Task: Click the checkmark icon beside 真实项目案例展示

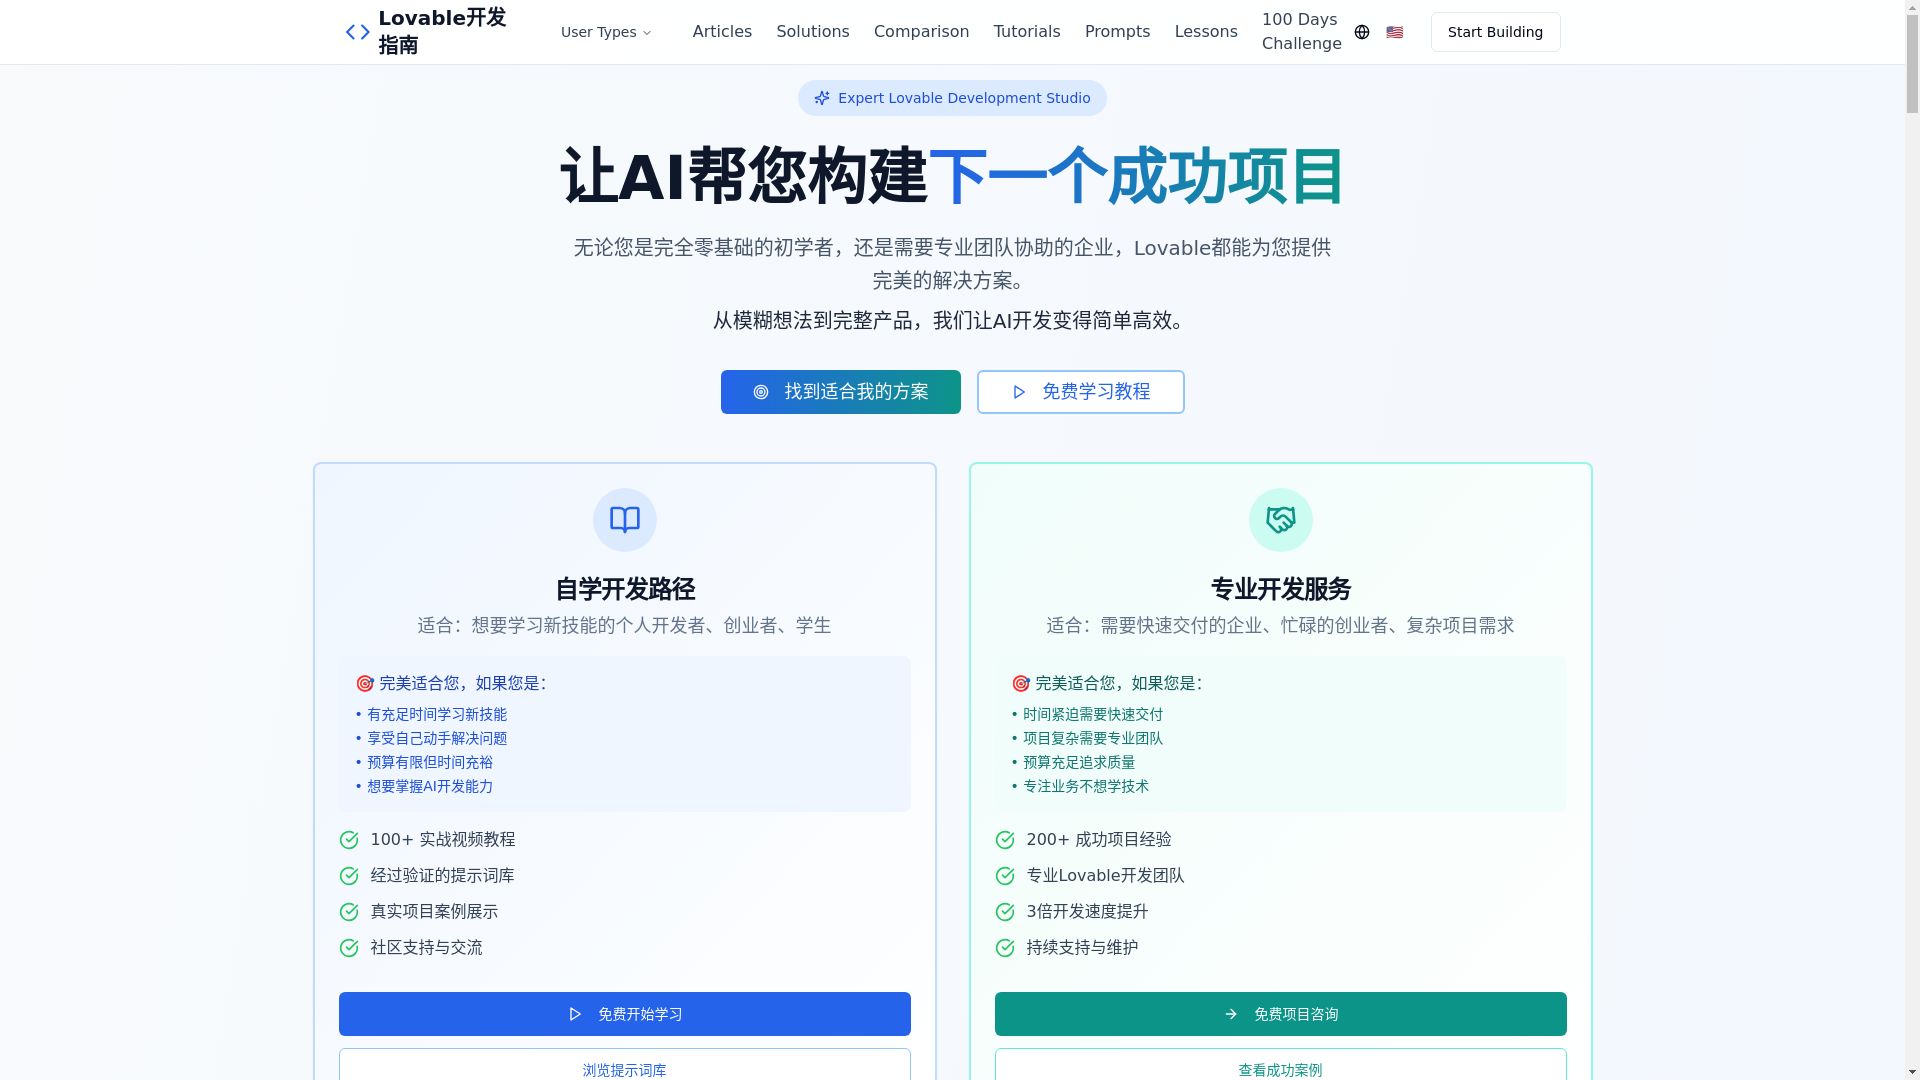Action: [x=349, y=912]
